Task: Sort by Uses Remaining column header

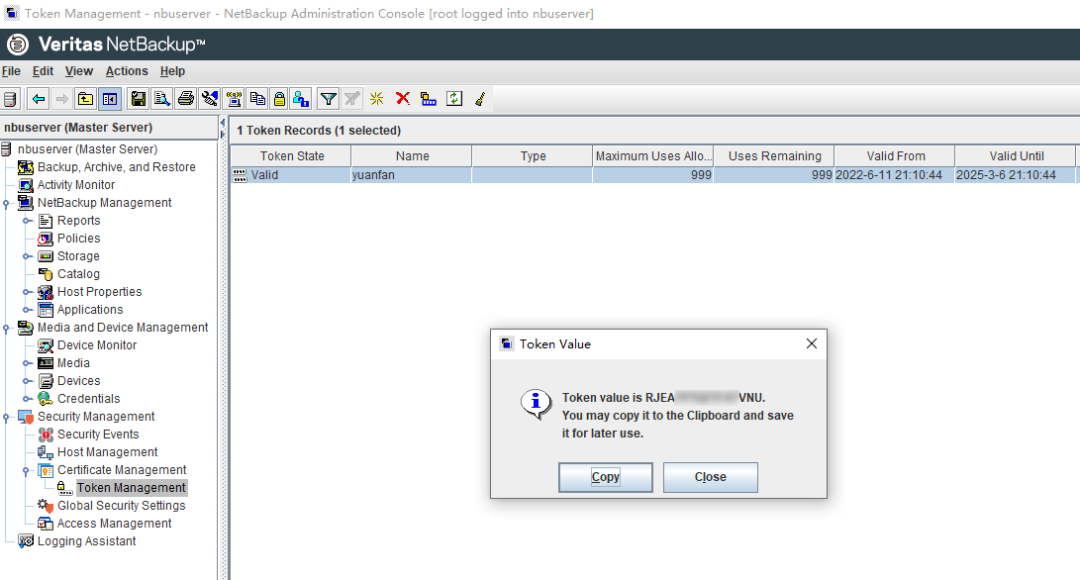Action: click(774, 156)
